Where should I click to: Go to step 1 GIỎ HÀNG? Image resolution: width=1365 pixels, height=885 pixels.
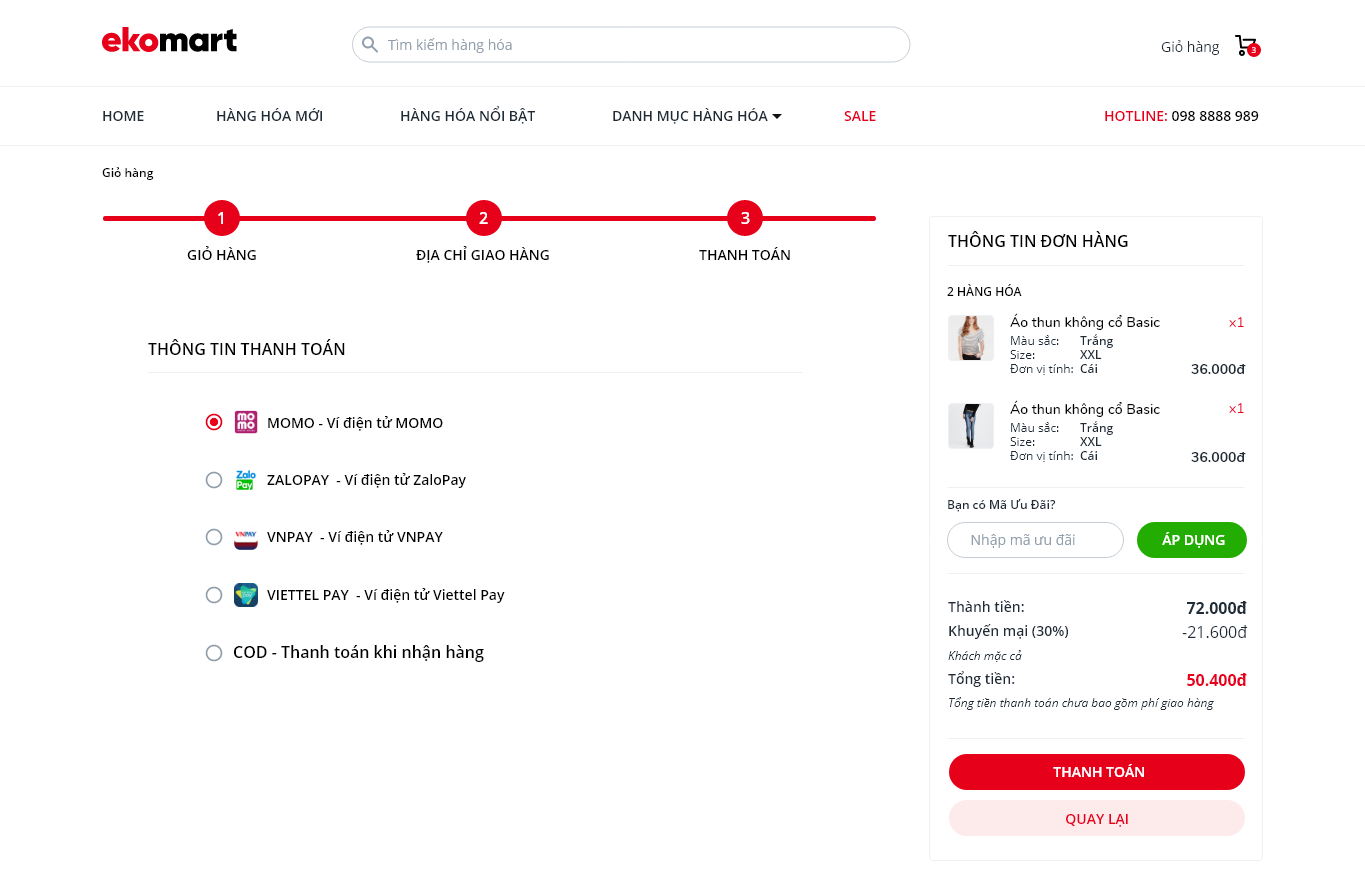222,218
